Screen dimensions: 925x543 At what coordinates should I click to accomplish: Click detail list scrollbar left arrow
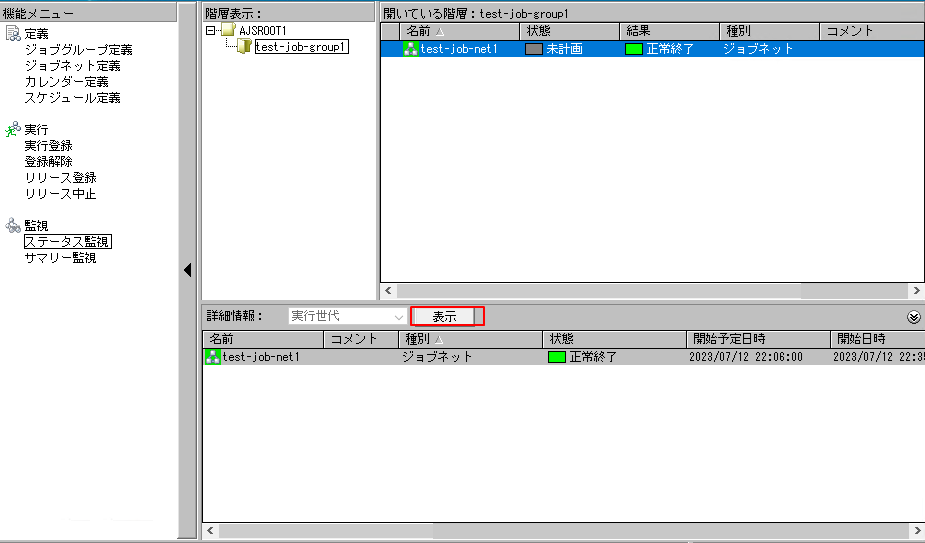tap(210, 531)
